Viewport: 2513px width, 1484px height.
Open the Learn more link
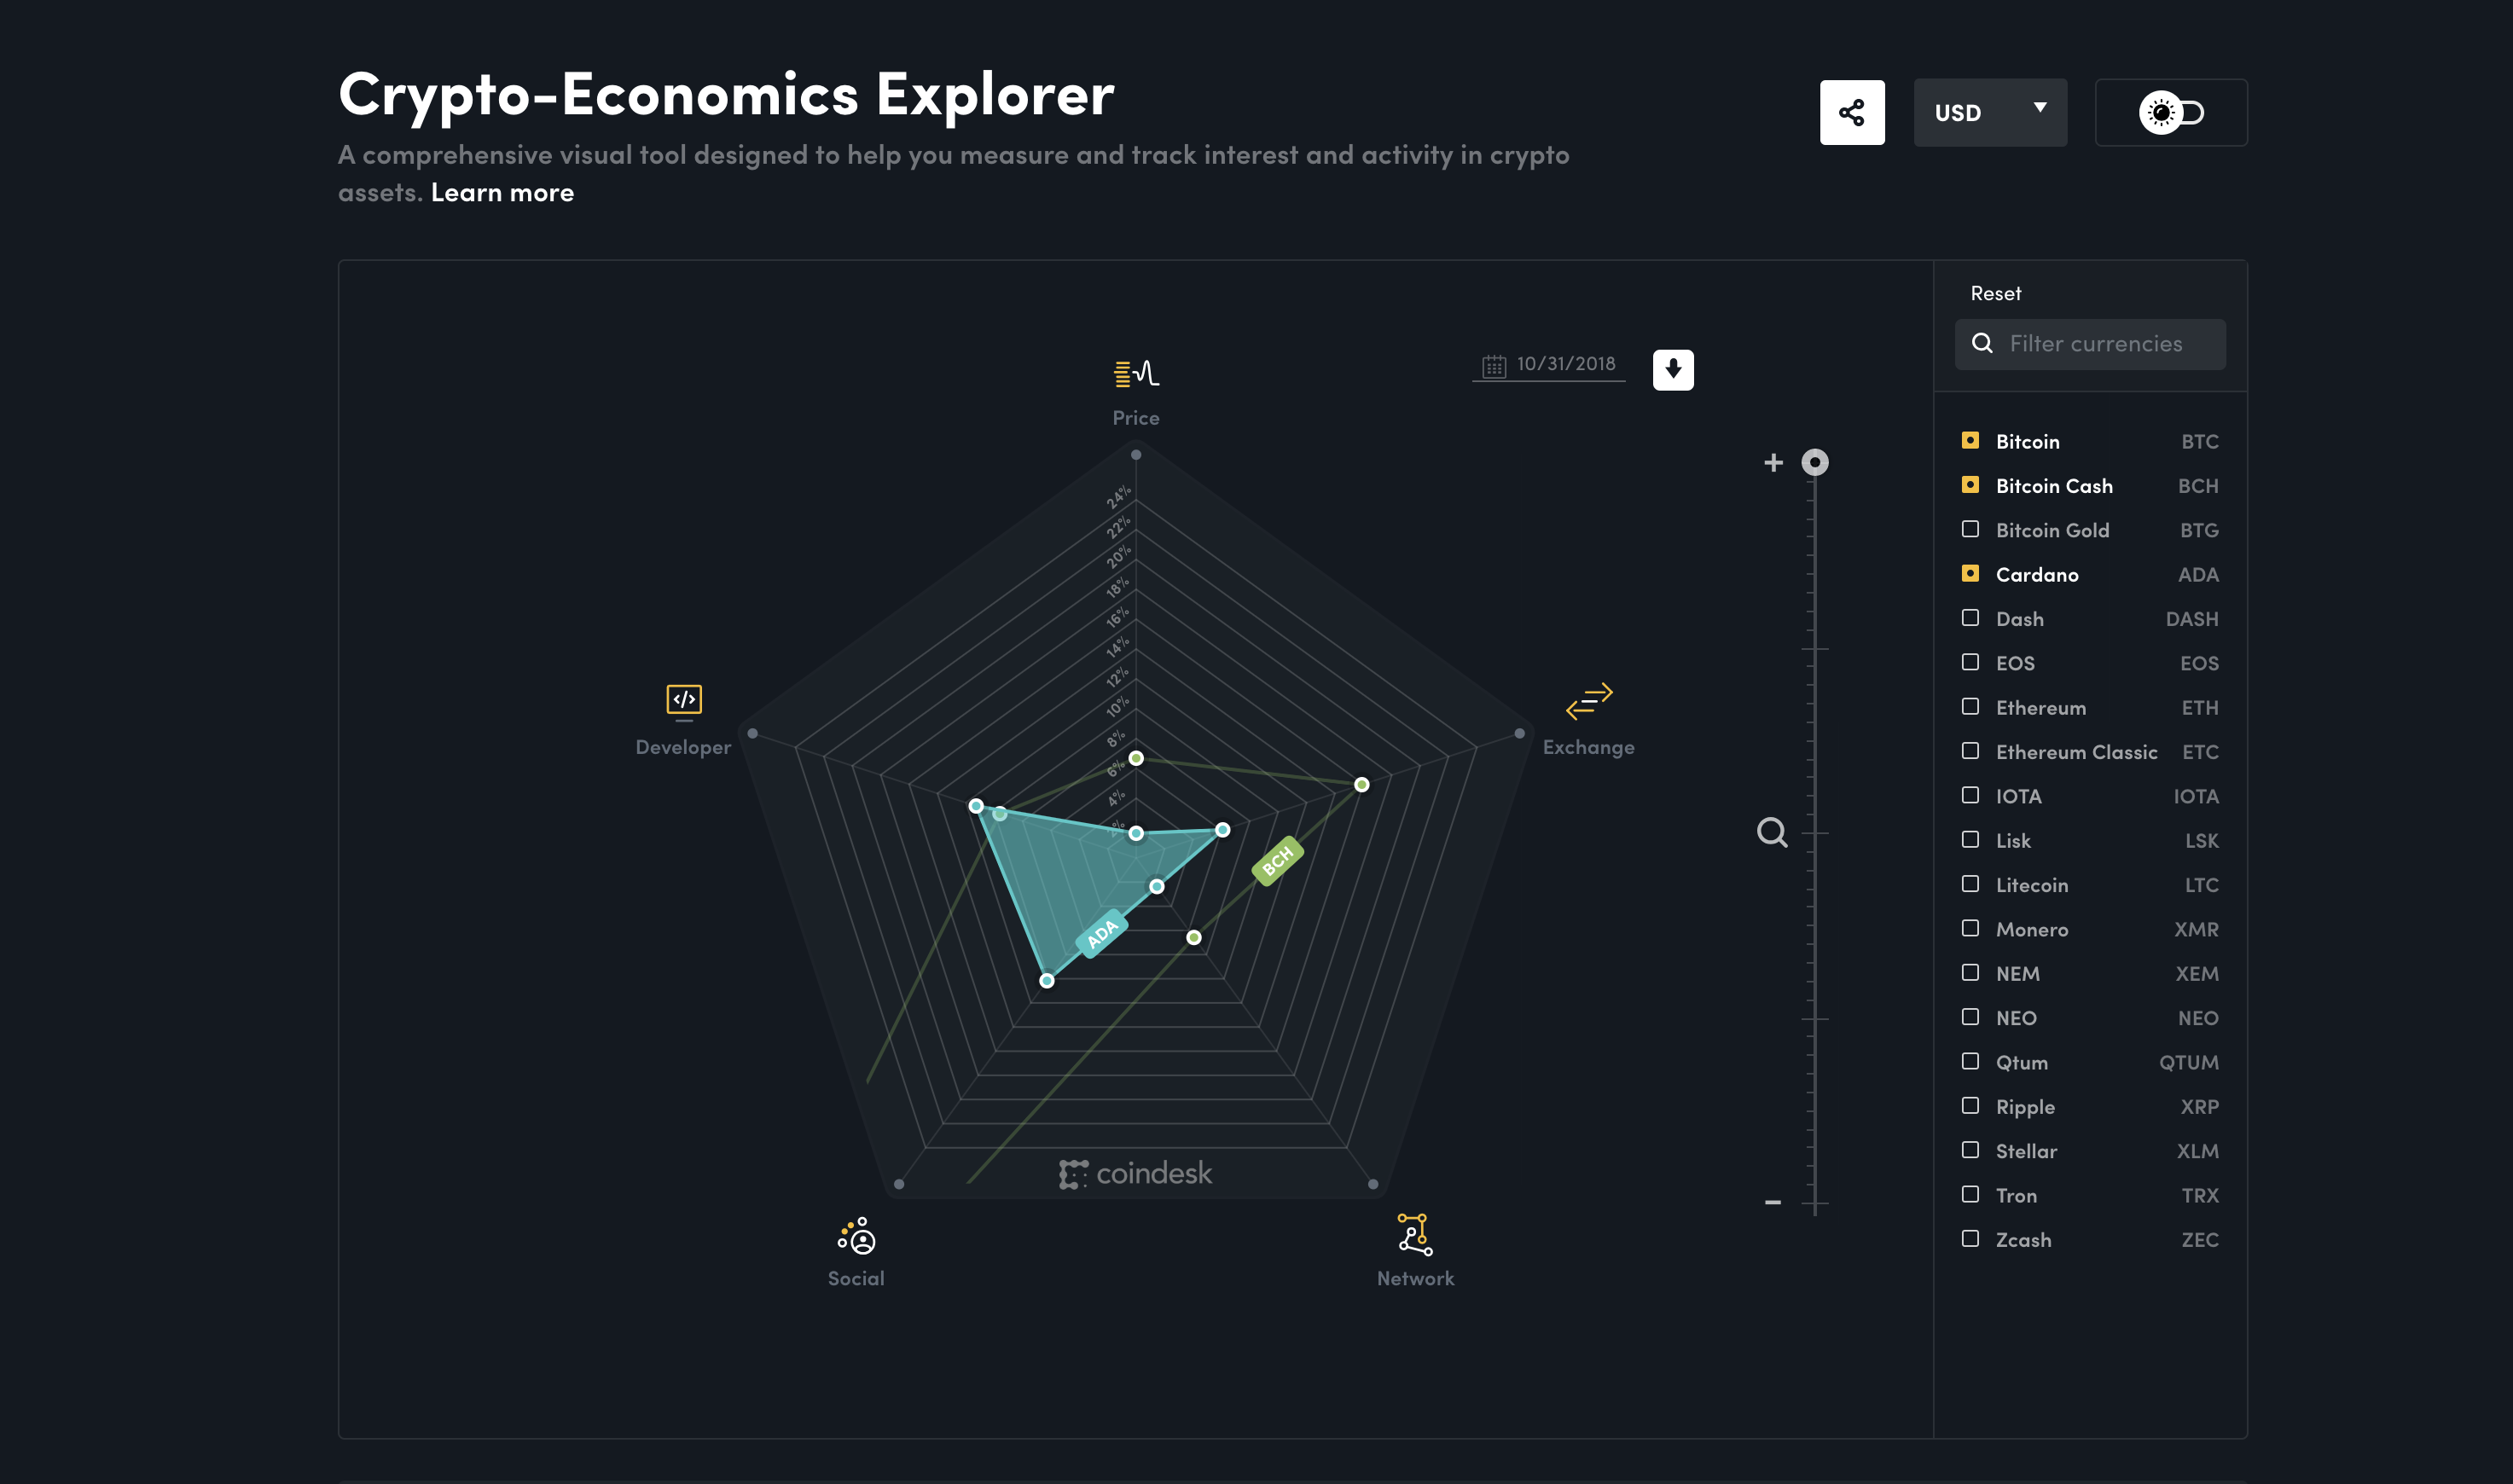click(502, 193)
